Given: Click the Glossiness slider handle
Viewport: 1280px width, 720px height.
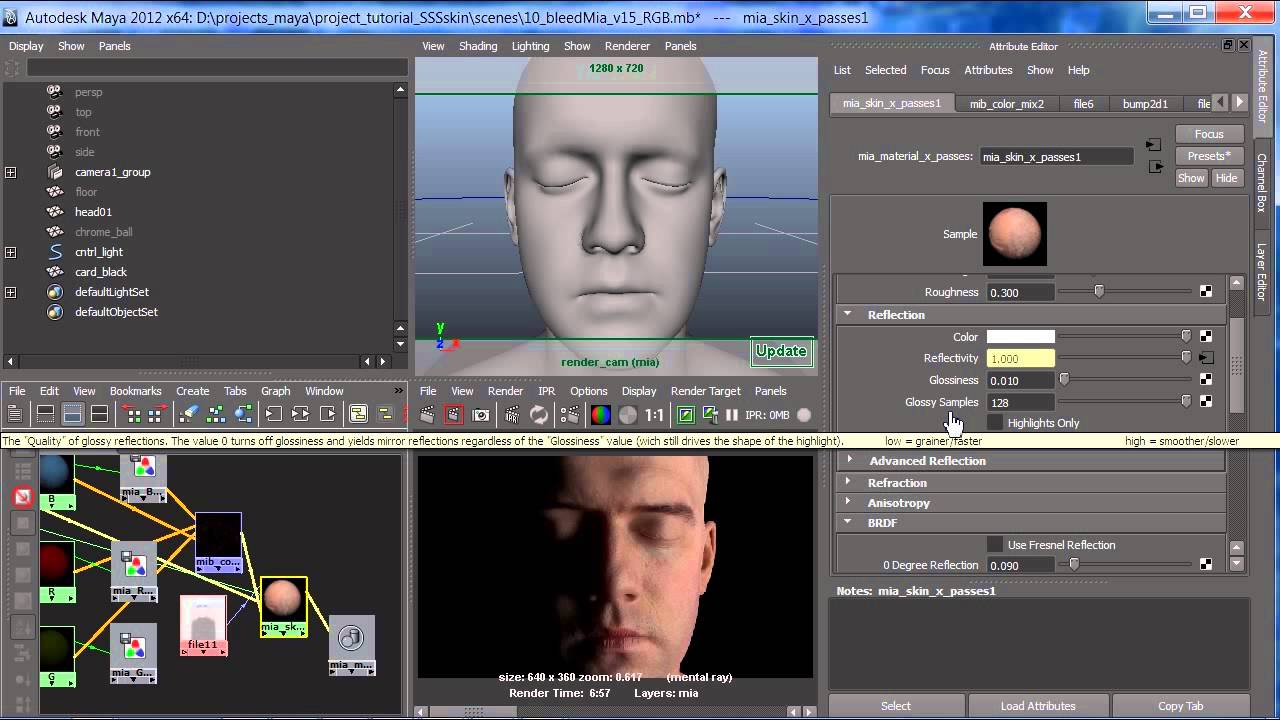Looking at the screenshot, I should 1064,380.
